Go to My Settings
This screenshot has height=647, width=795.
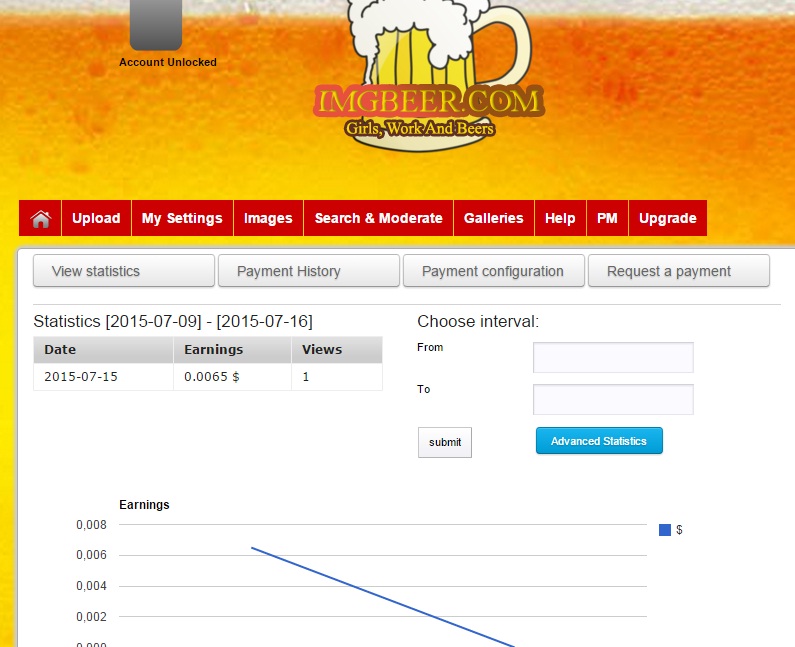coord(182,219)
